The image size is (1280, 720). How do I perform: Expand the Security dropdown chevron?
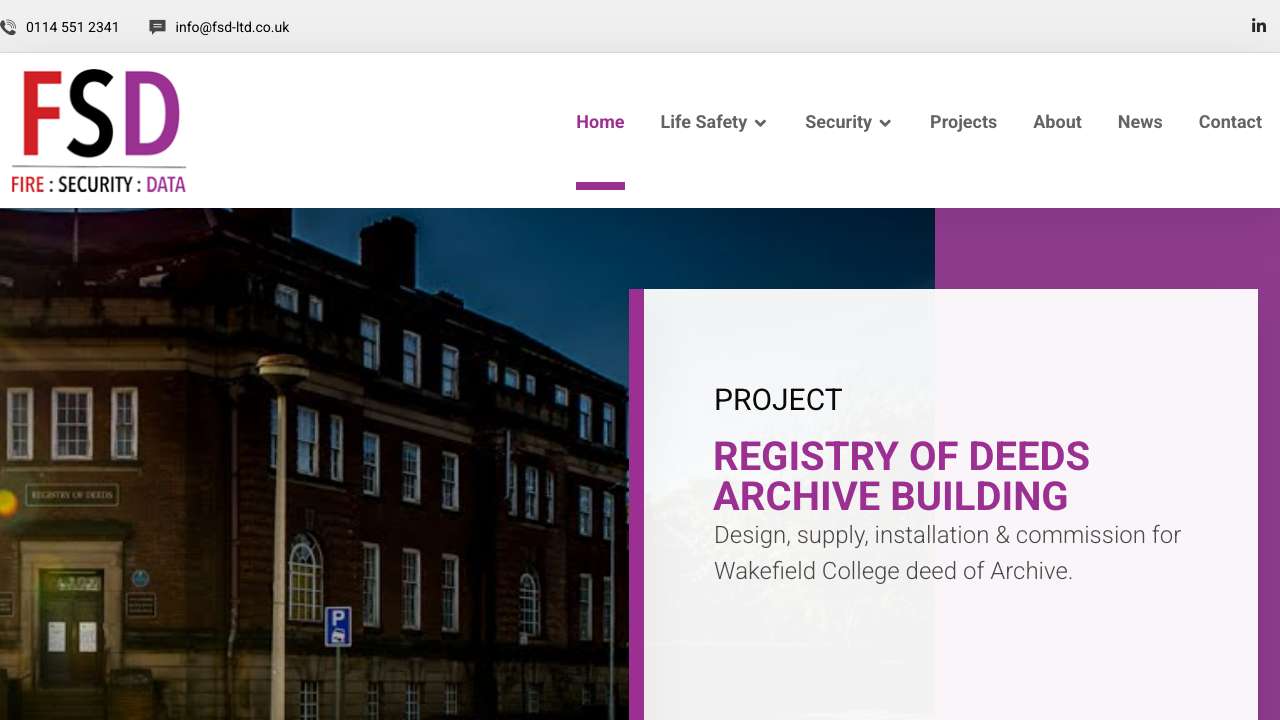pos(885,123)
